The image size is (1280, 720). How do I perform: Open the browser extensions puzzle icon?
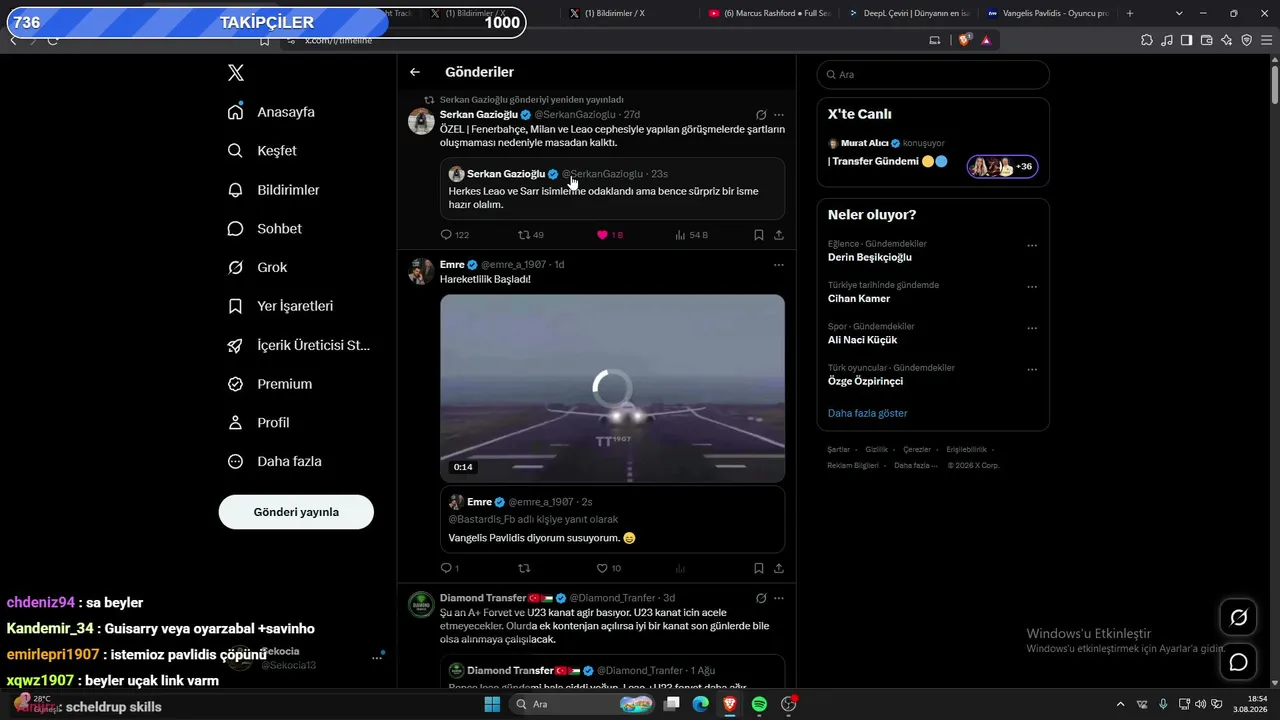tap(1147, 40)
